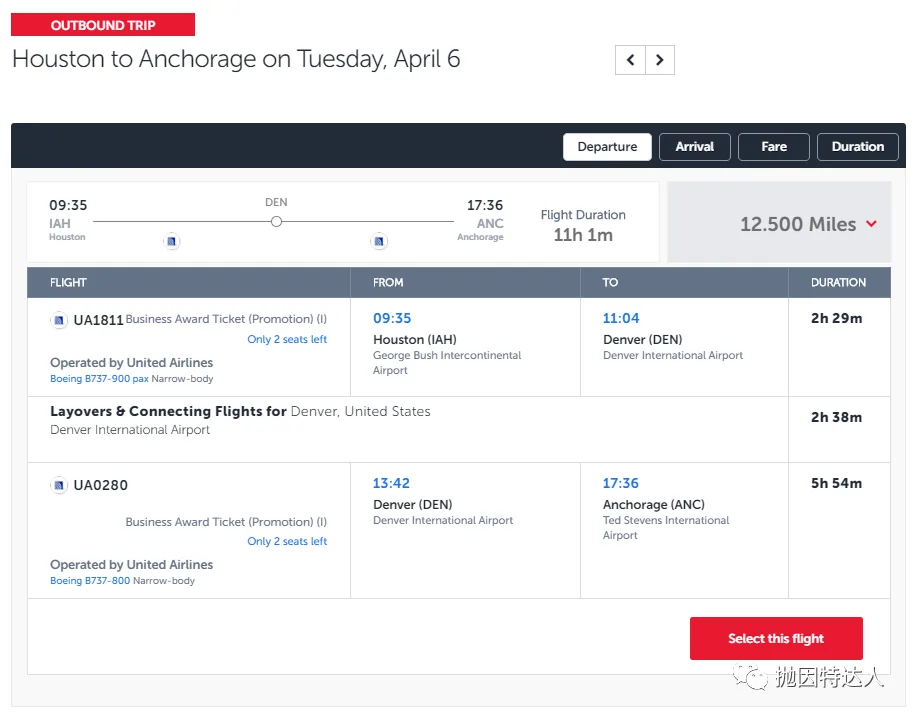This screenshot has width=914, height=717.
Task: Click 'Business Award Ticket (Promotion) (I)' beside UA1811
Action: 226,319
